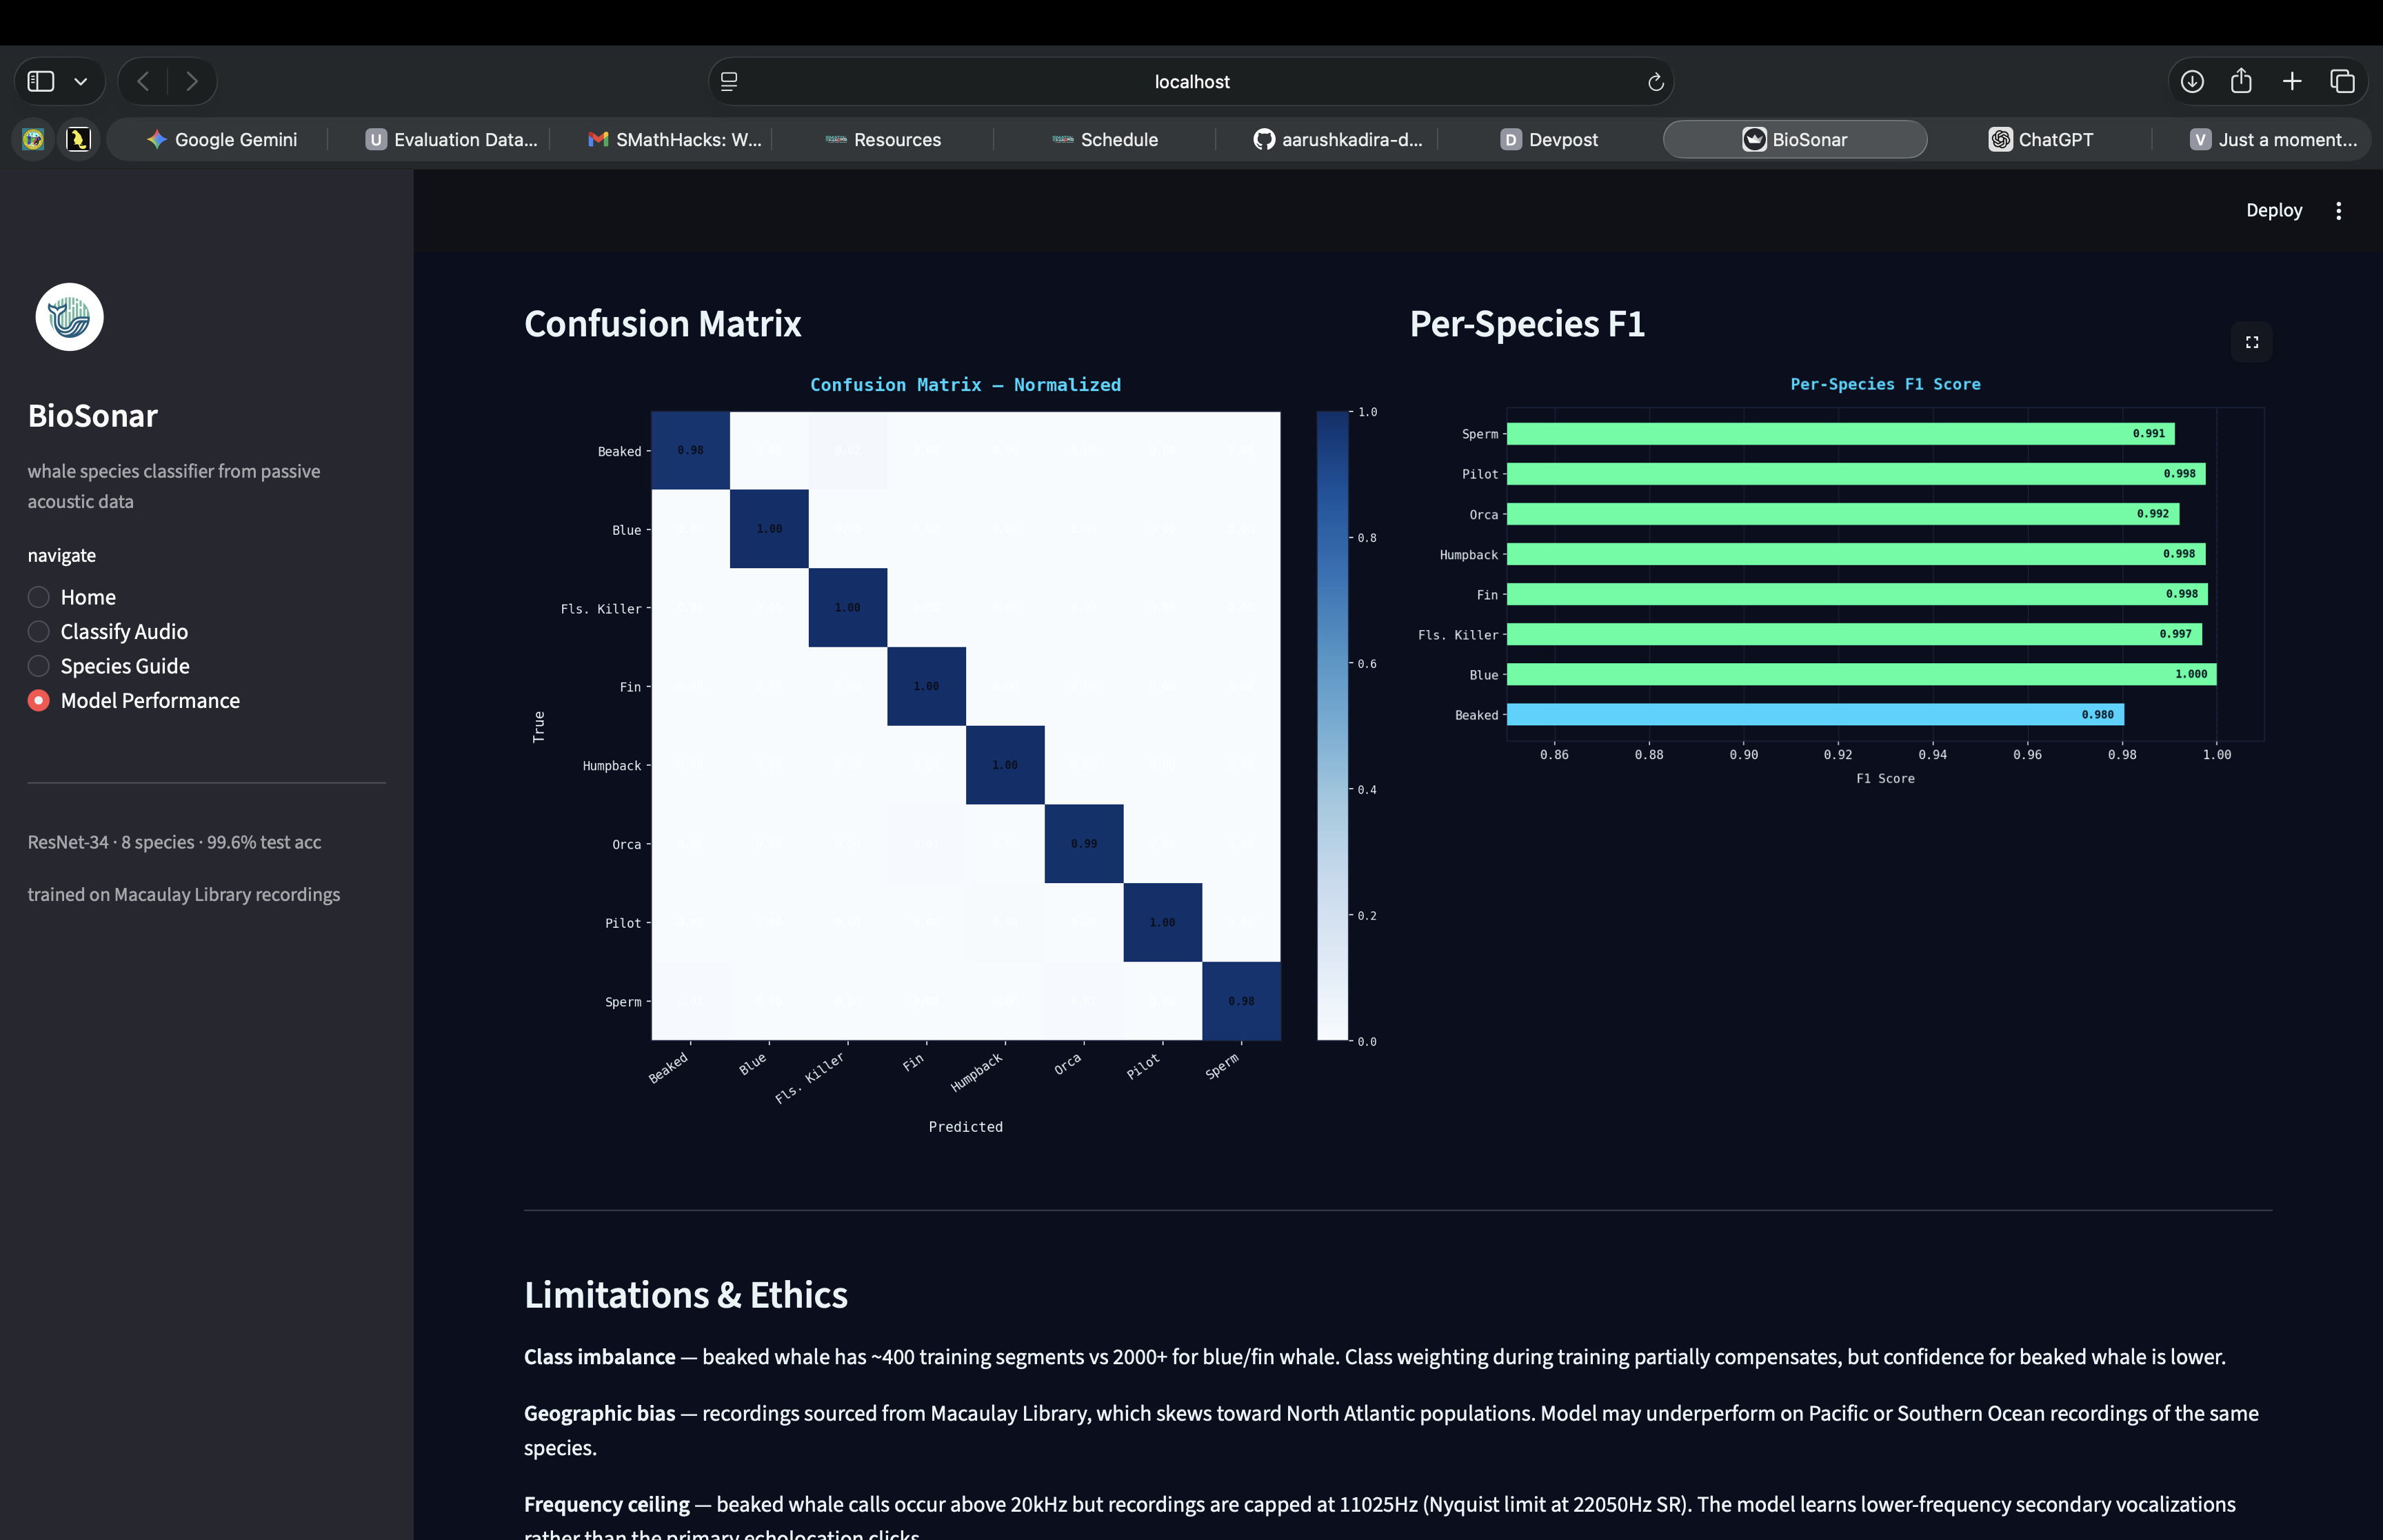Open the sidebar options dropdown chevron
The image size is (2383, 1540).
(x=81, y=82)
